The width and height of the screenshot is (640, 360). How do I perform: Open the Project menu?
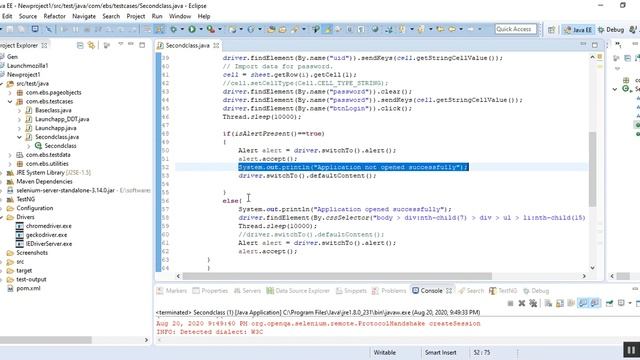pyautogui.click(x=136, y=16)
